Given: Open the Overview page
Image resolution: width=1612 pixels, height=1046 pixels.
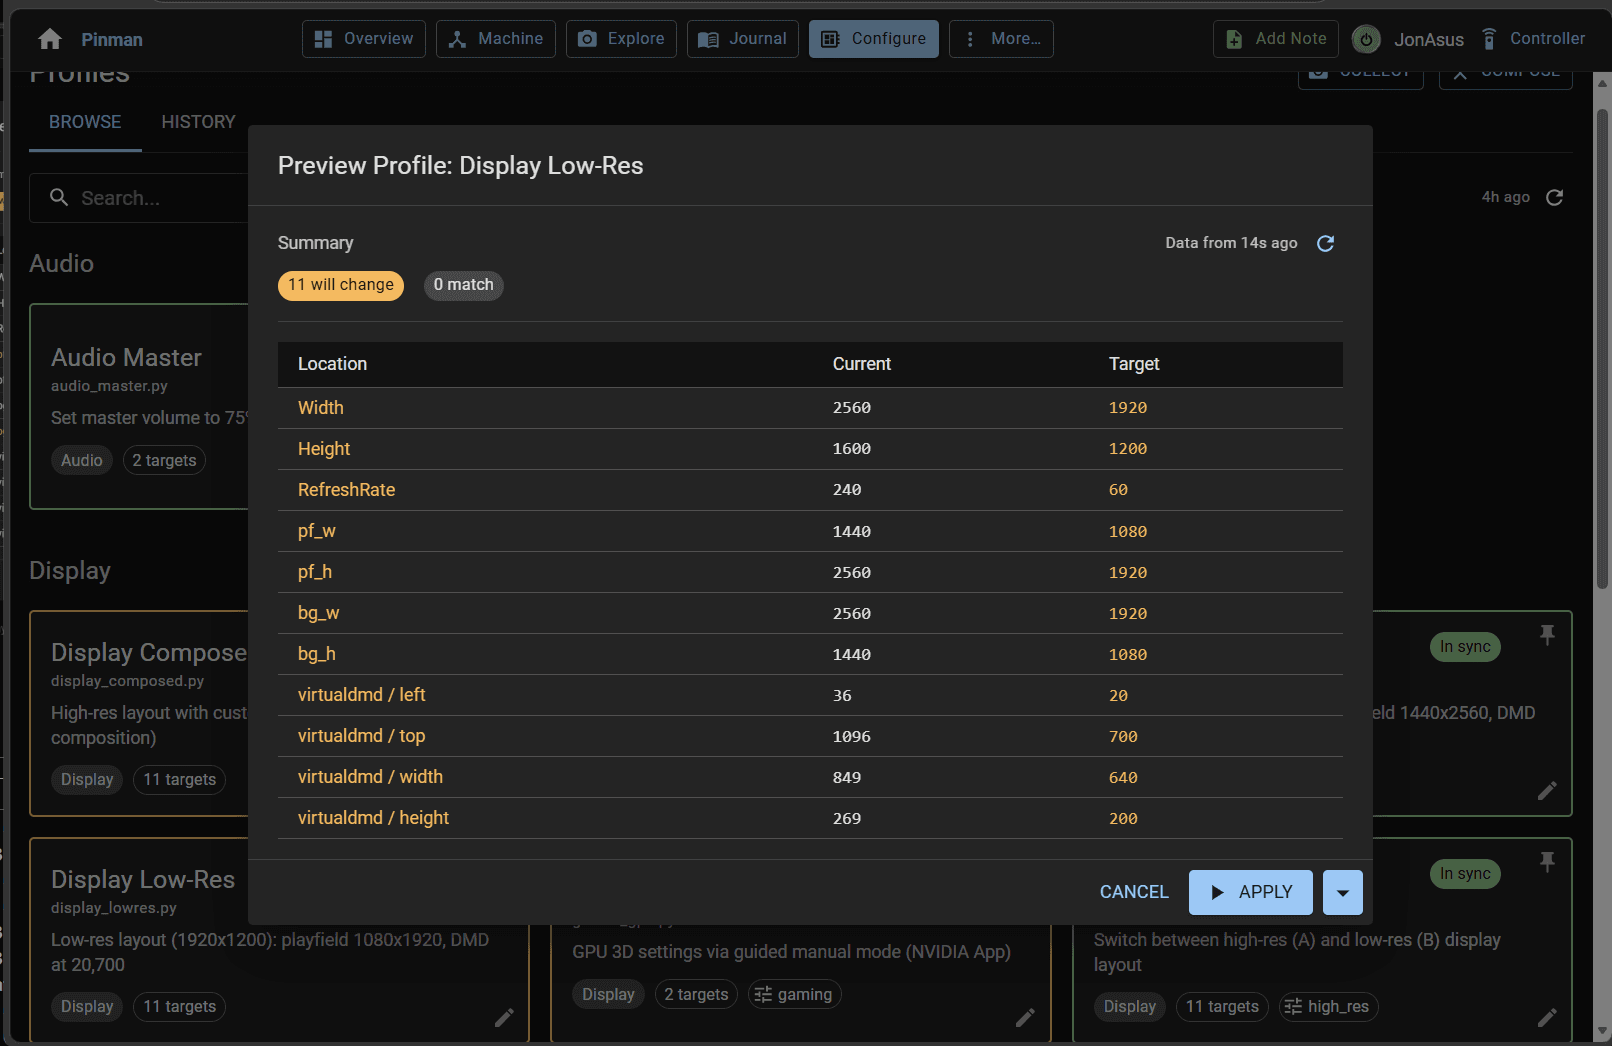Looking at the screenshot, I should point(364,39).
